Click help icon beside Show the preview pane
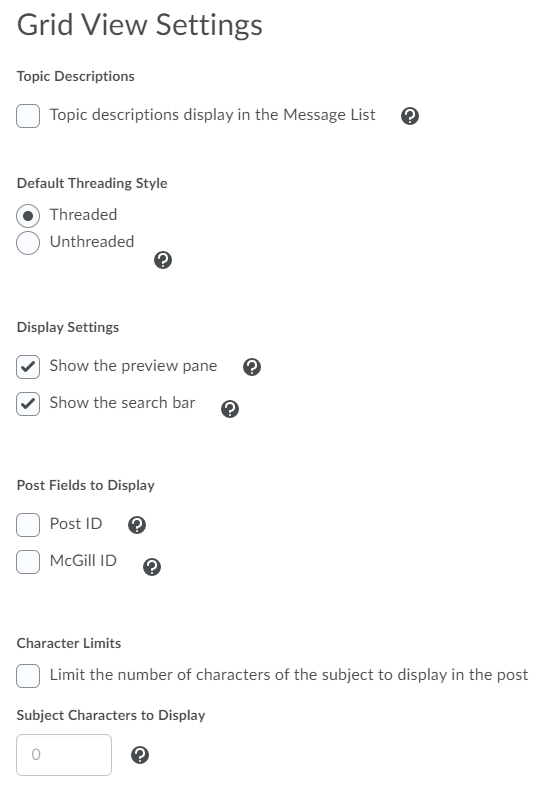 click(252, 367)
